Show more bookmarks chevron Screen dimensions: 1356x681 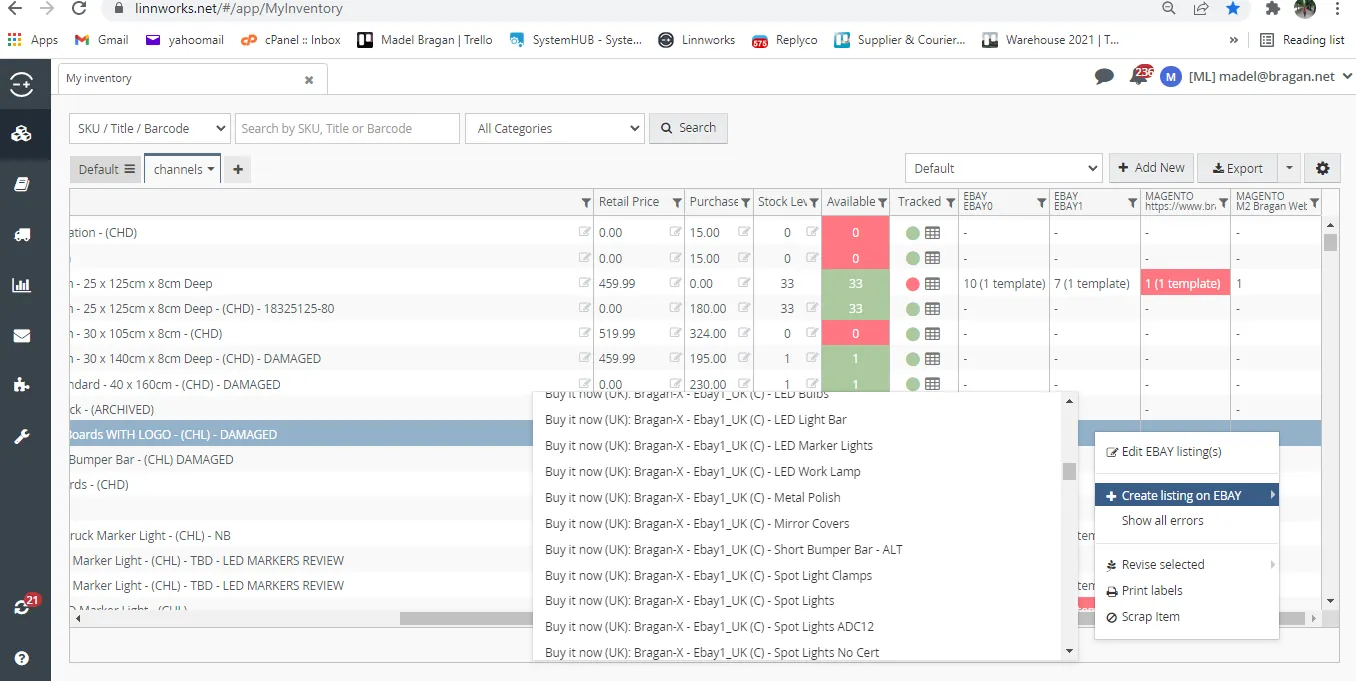click(x=1233, y=40)
